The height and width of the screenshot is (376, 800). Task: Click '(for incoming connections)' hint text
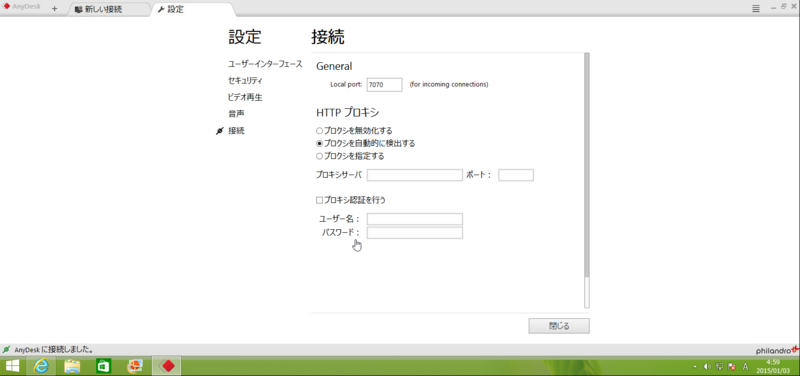point(448,85)
